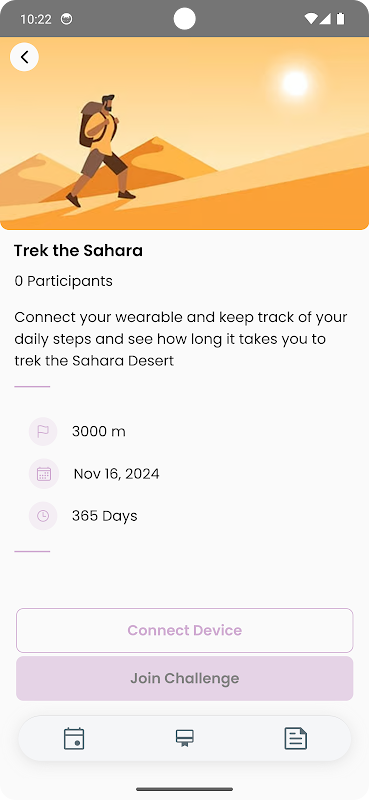Tap the hiker desert banner image
This screenshot has width=369, height=800.
click(184, 133)
